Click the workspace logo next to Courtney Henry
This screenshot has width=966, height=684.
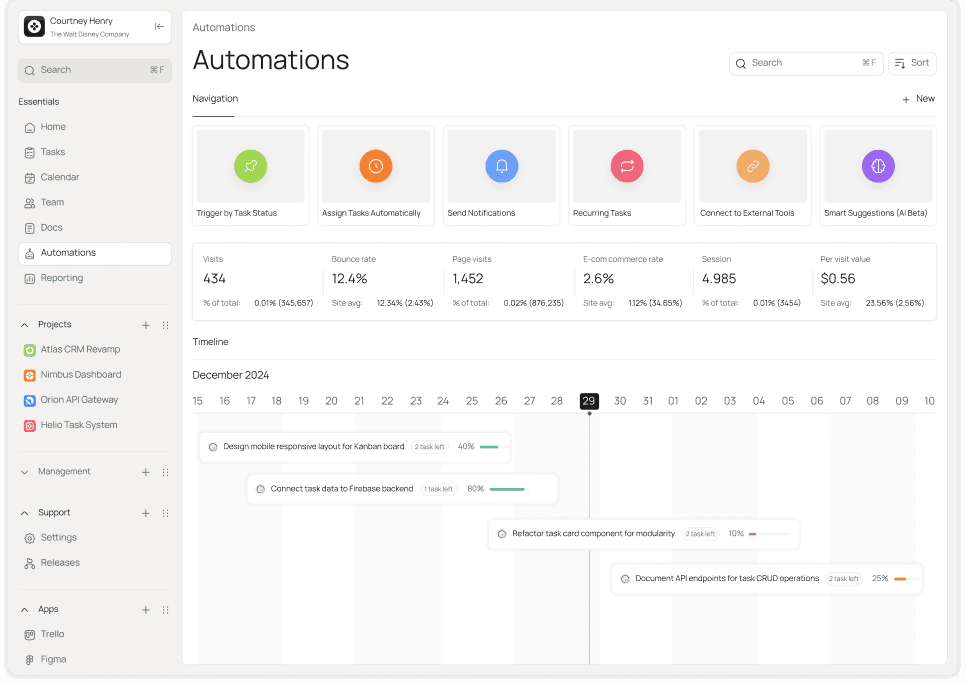point(34,26)
